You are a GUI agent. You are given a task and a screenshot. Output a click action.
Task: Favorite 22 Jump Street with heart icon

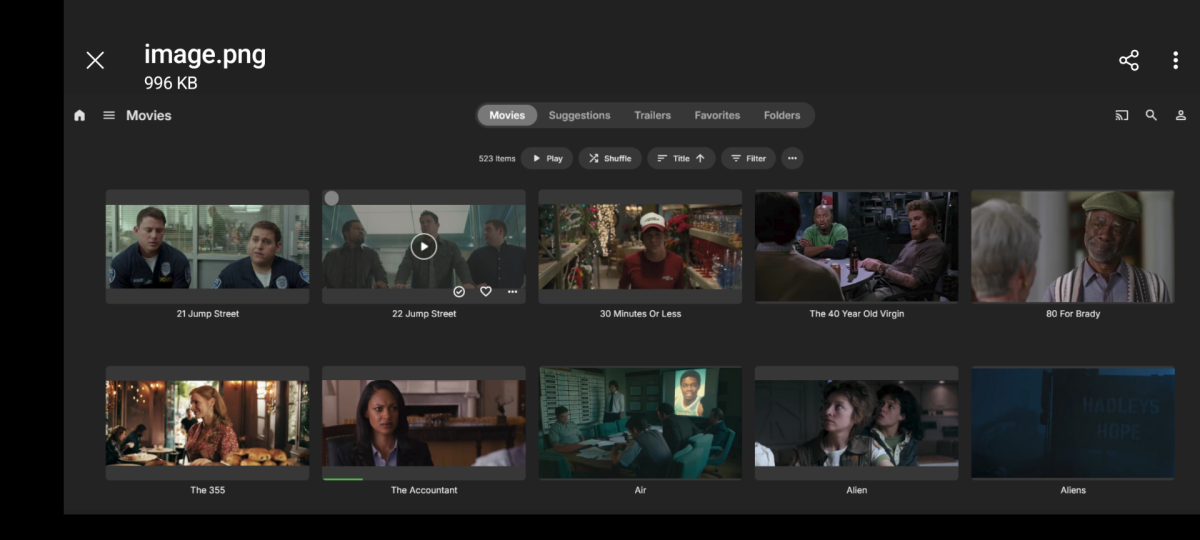click(486, 291)
